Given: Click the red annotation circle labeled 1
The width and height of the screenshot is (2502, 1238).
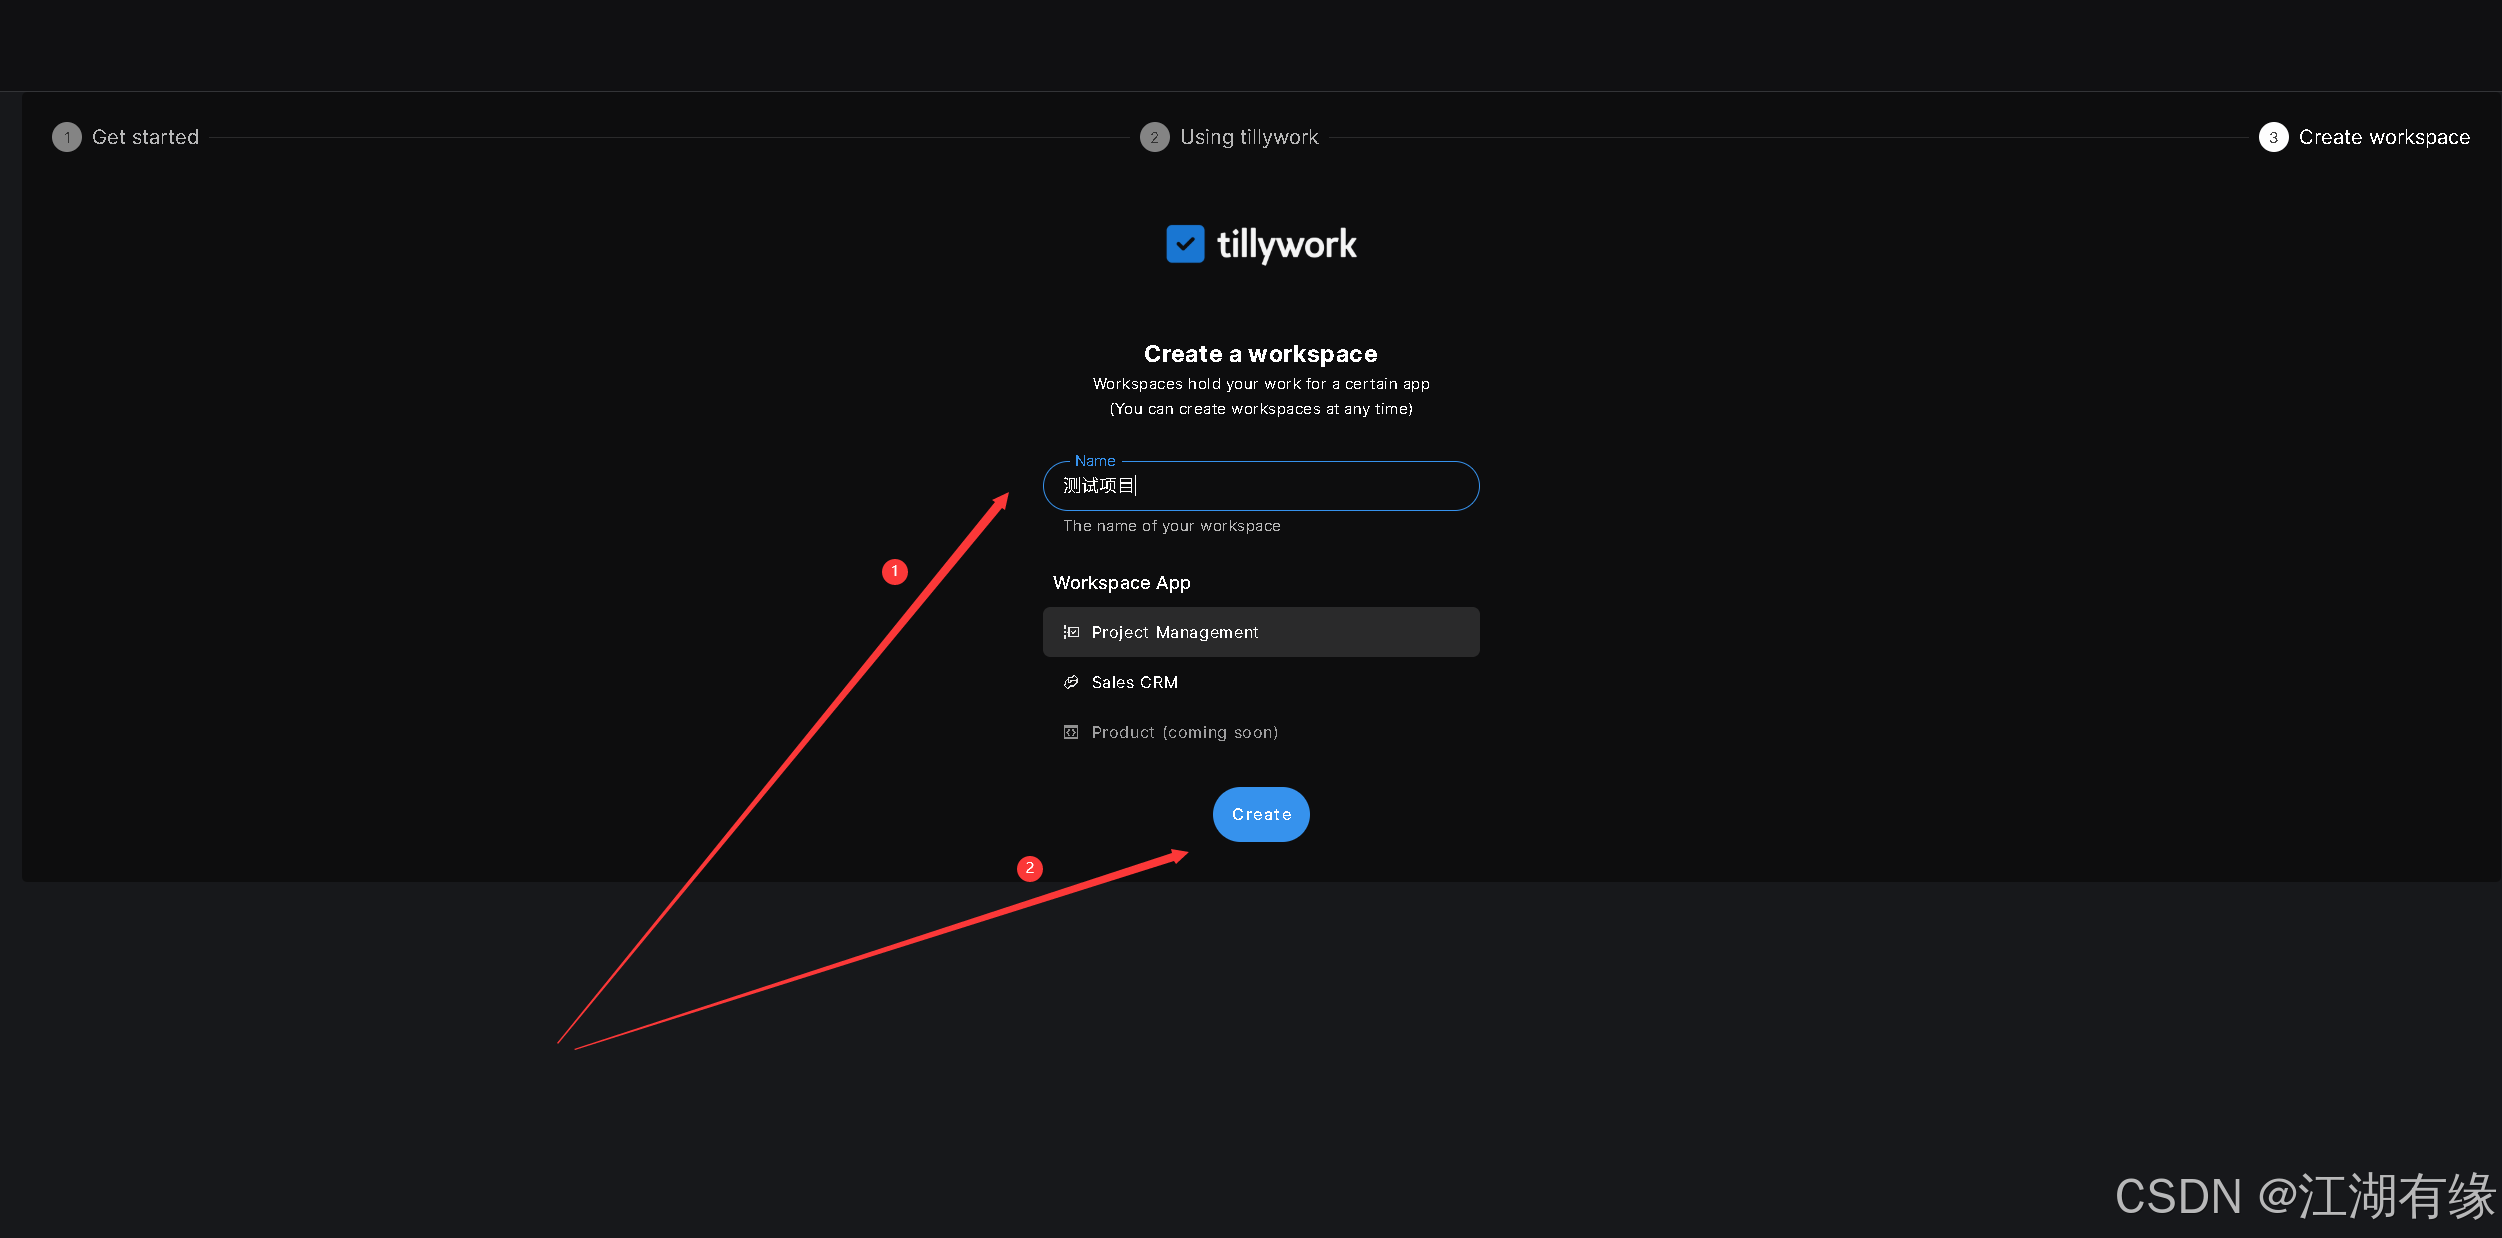Looking at the screenshot, I should (893, 571).
